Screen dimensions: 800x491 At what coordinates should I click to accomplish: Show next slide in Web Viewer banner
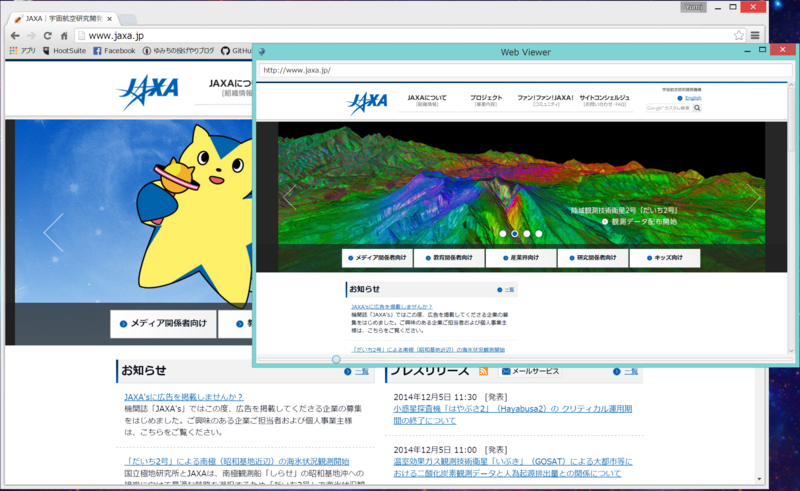tap(753, 197)
